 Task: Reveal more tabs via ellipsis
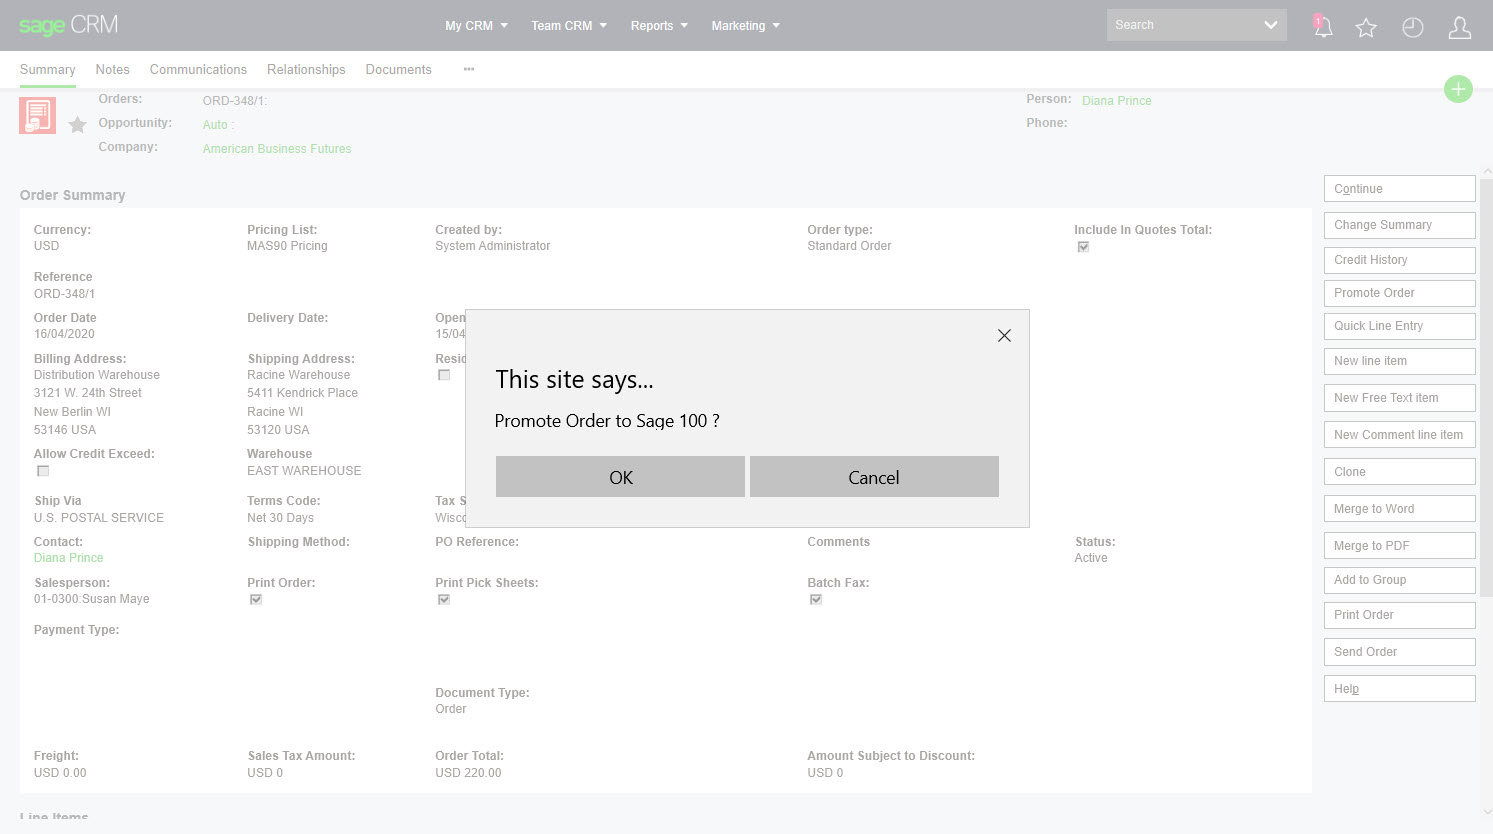coord(467,69)
